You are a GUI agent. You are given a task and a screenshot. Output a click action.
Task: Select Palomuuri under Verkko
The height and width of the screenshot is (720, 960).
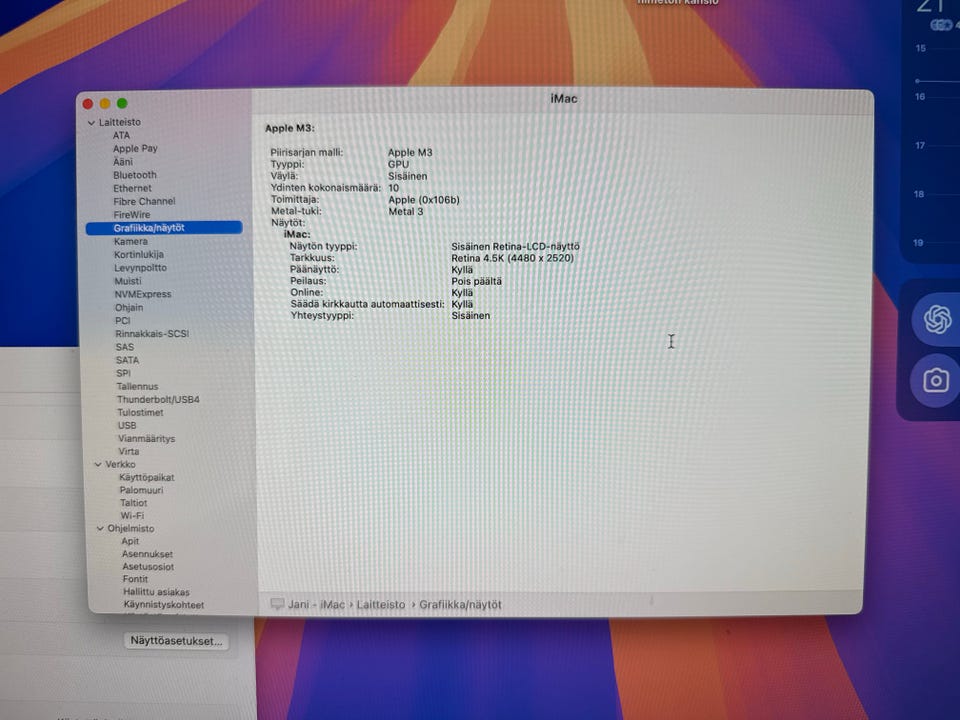click(x=141, y=490)
